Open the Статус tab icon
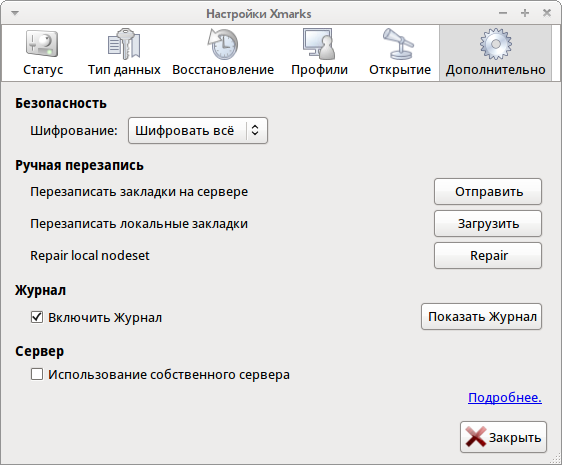Viewport: 562px width, 465px height. tap(42, 44)
